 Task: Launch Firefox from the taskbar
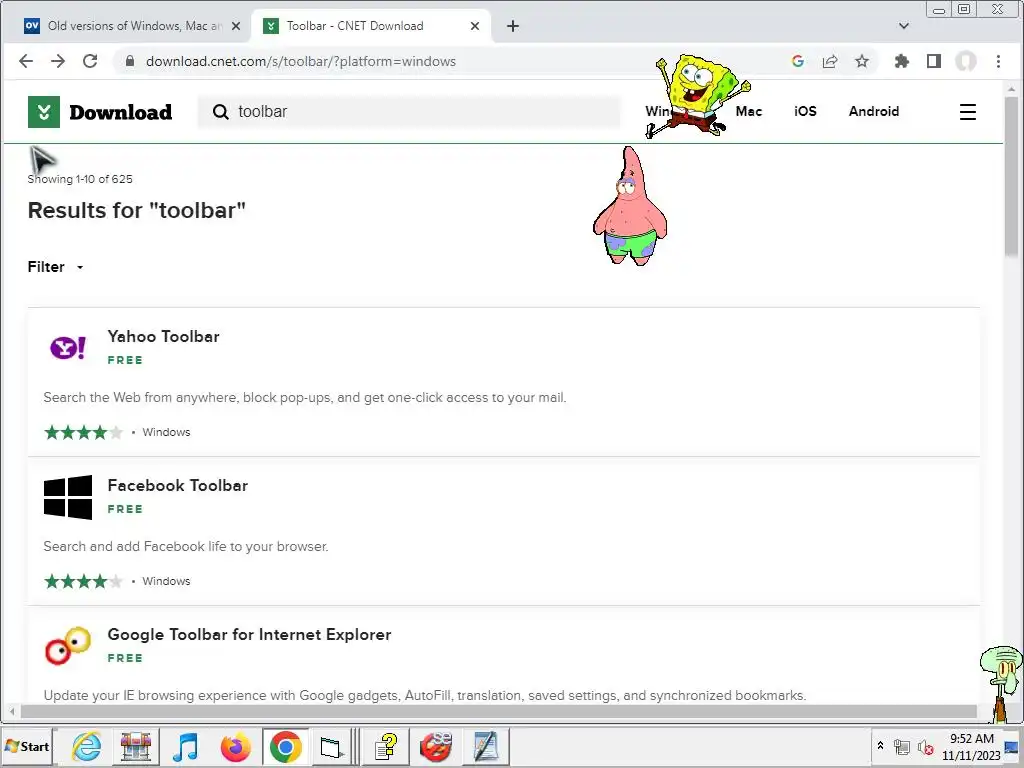click(x=235, y=746)
